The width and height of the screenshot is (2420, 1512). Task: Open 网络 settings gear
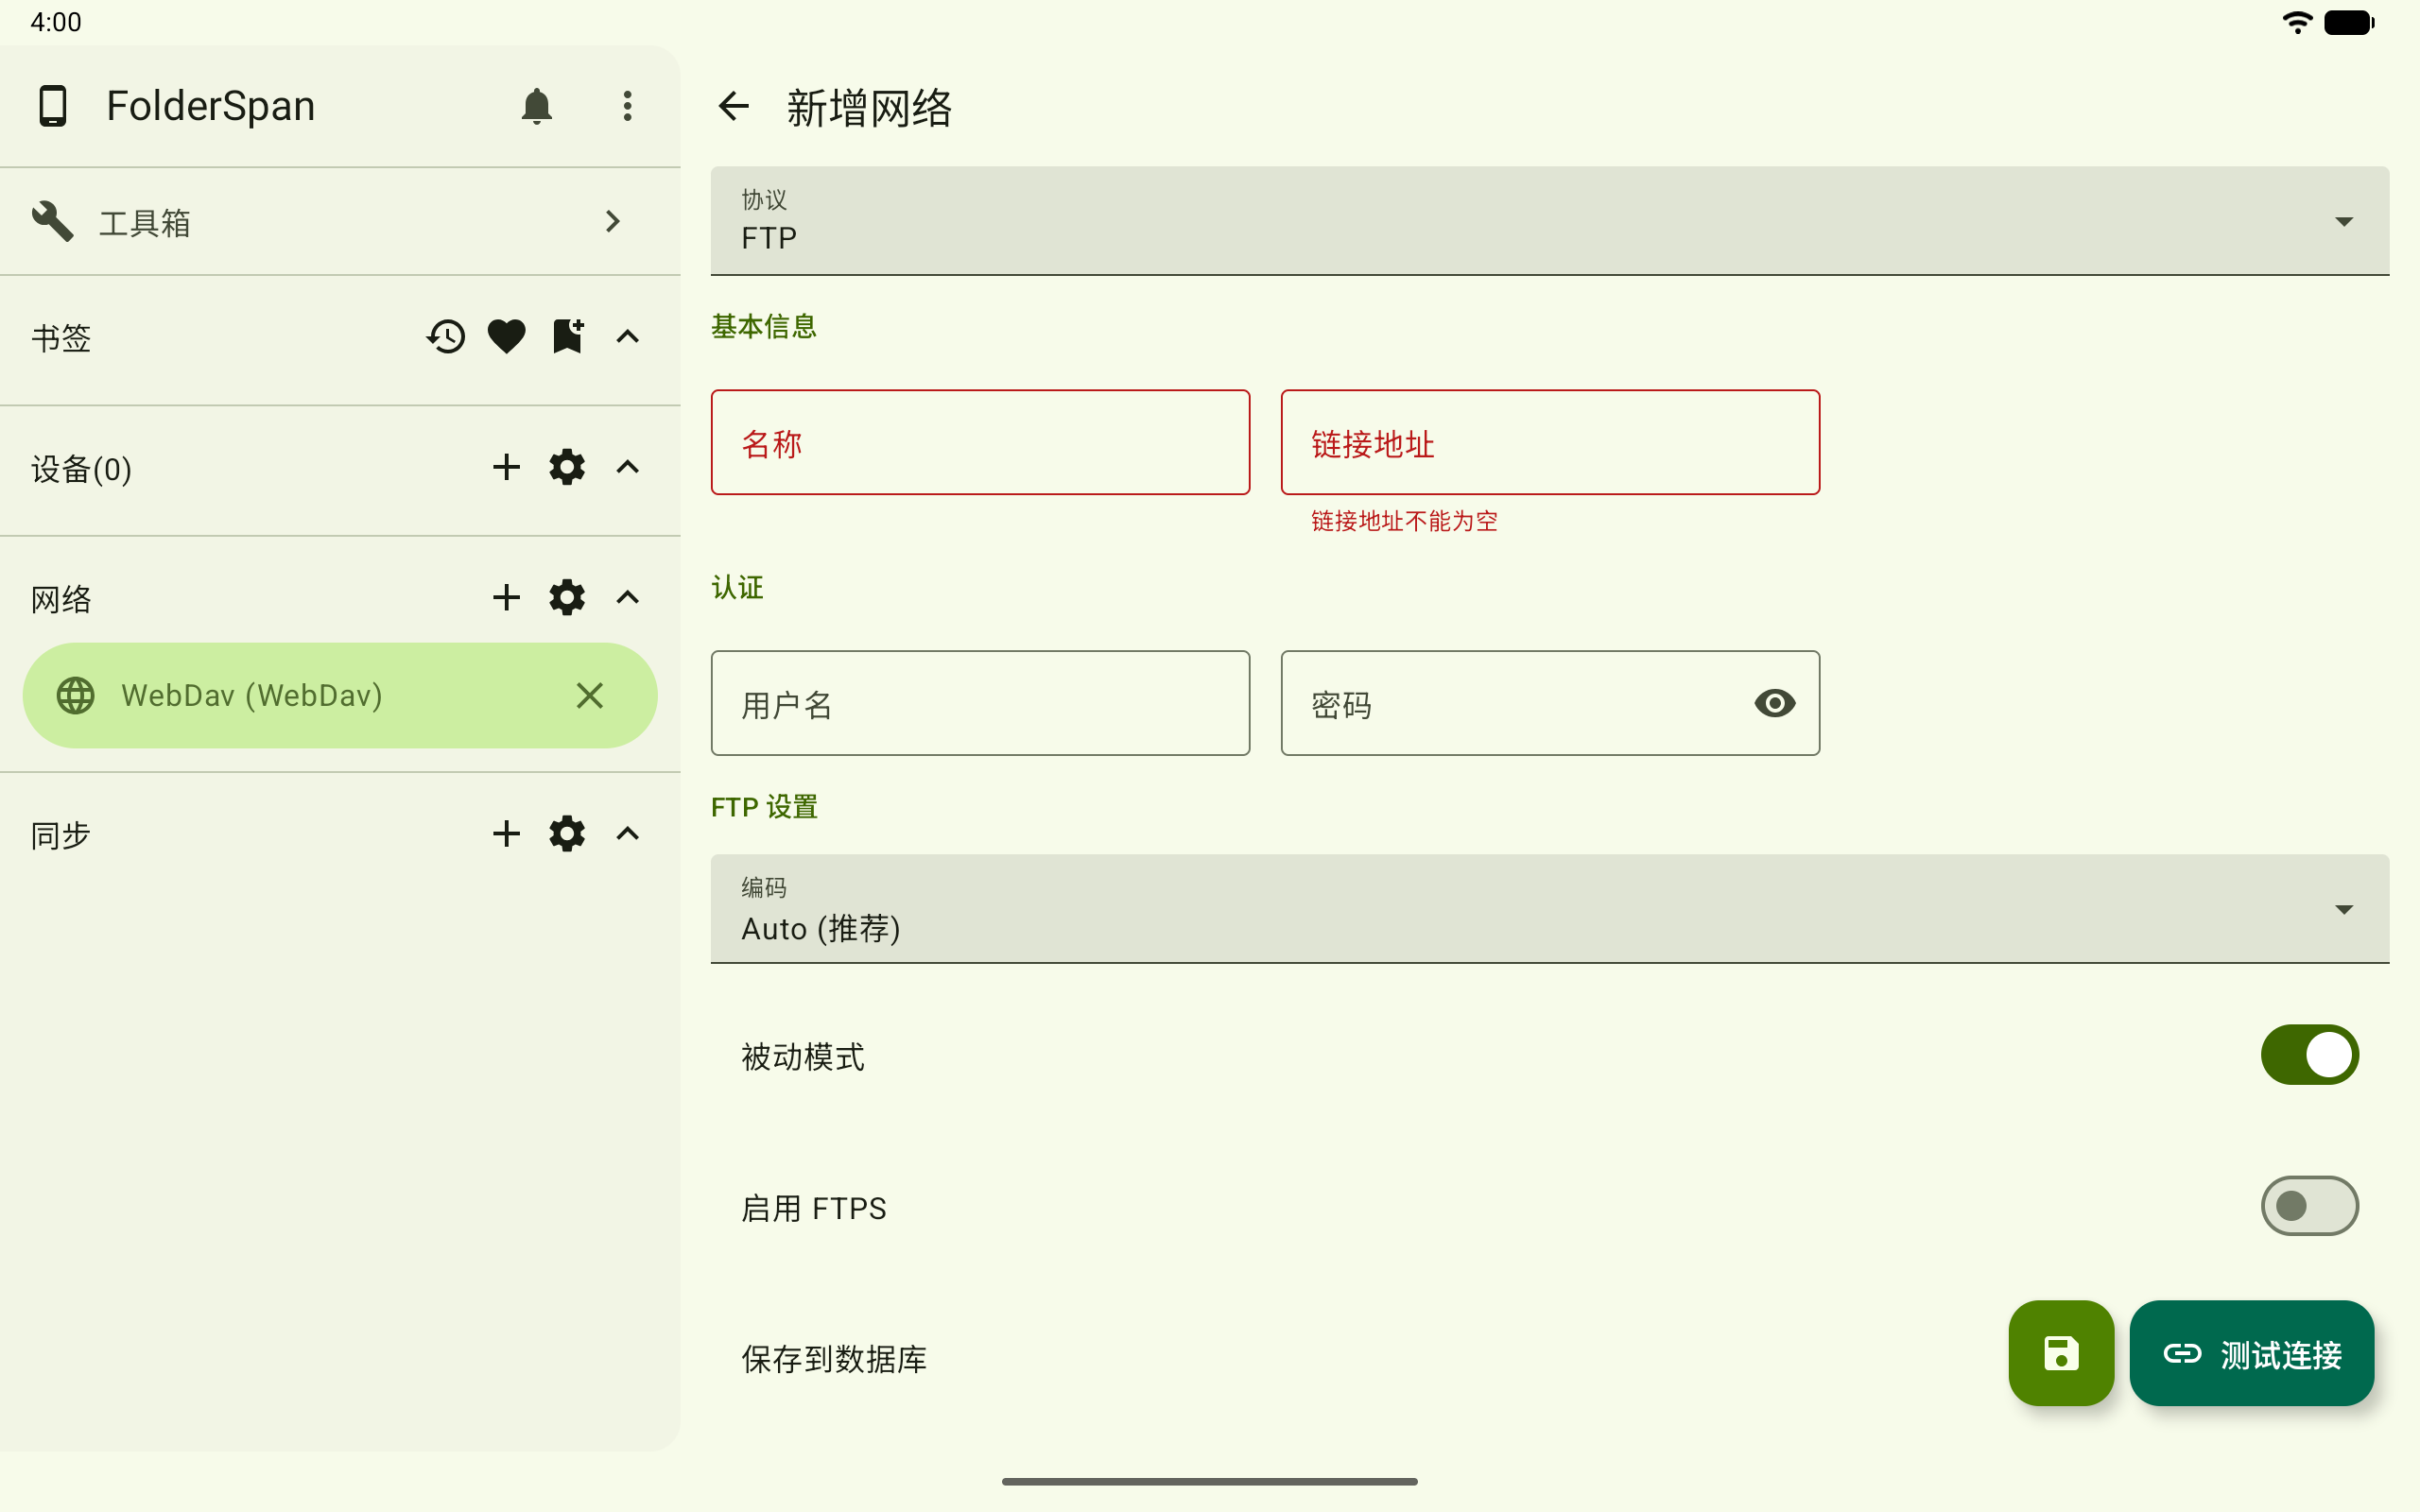567,597
